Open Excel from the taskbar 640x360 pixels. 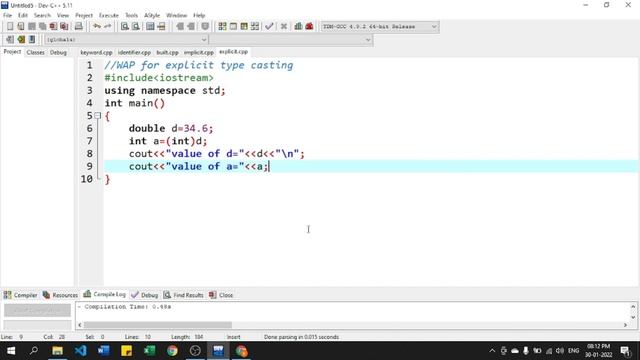tap(149, 351)
